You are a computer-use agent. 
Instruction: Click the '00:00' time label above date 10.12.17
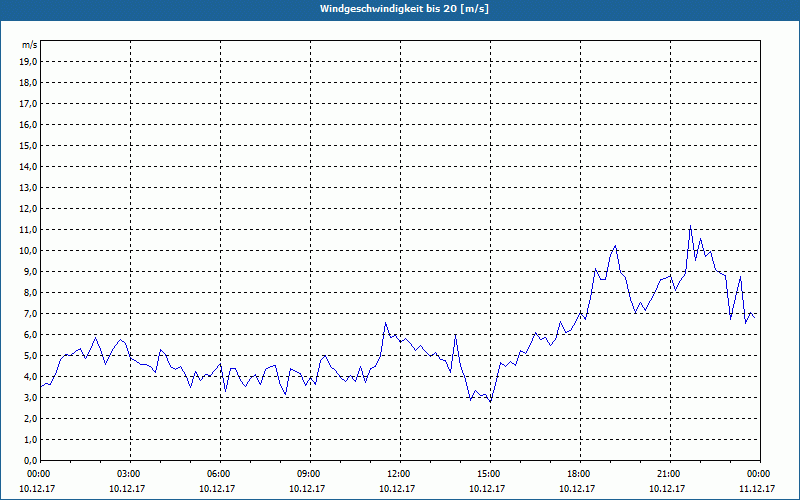coord(37,474)
